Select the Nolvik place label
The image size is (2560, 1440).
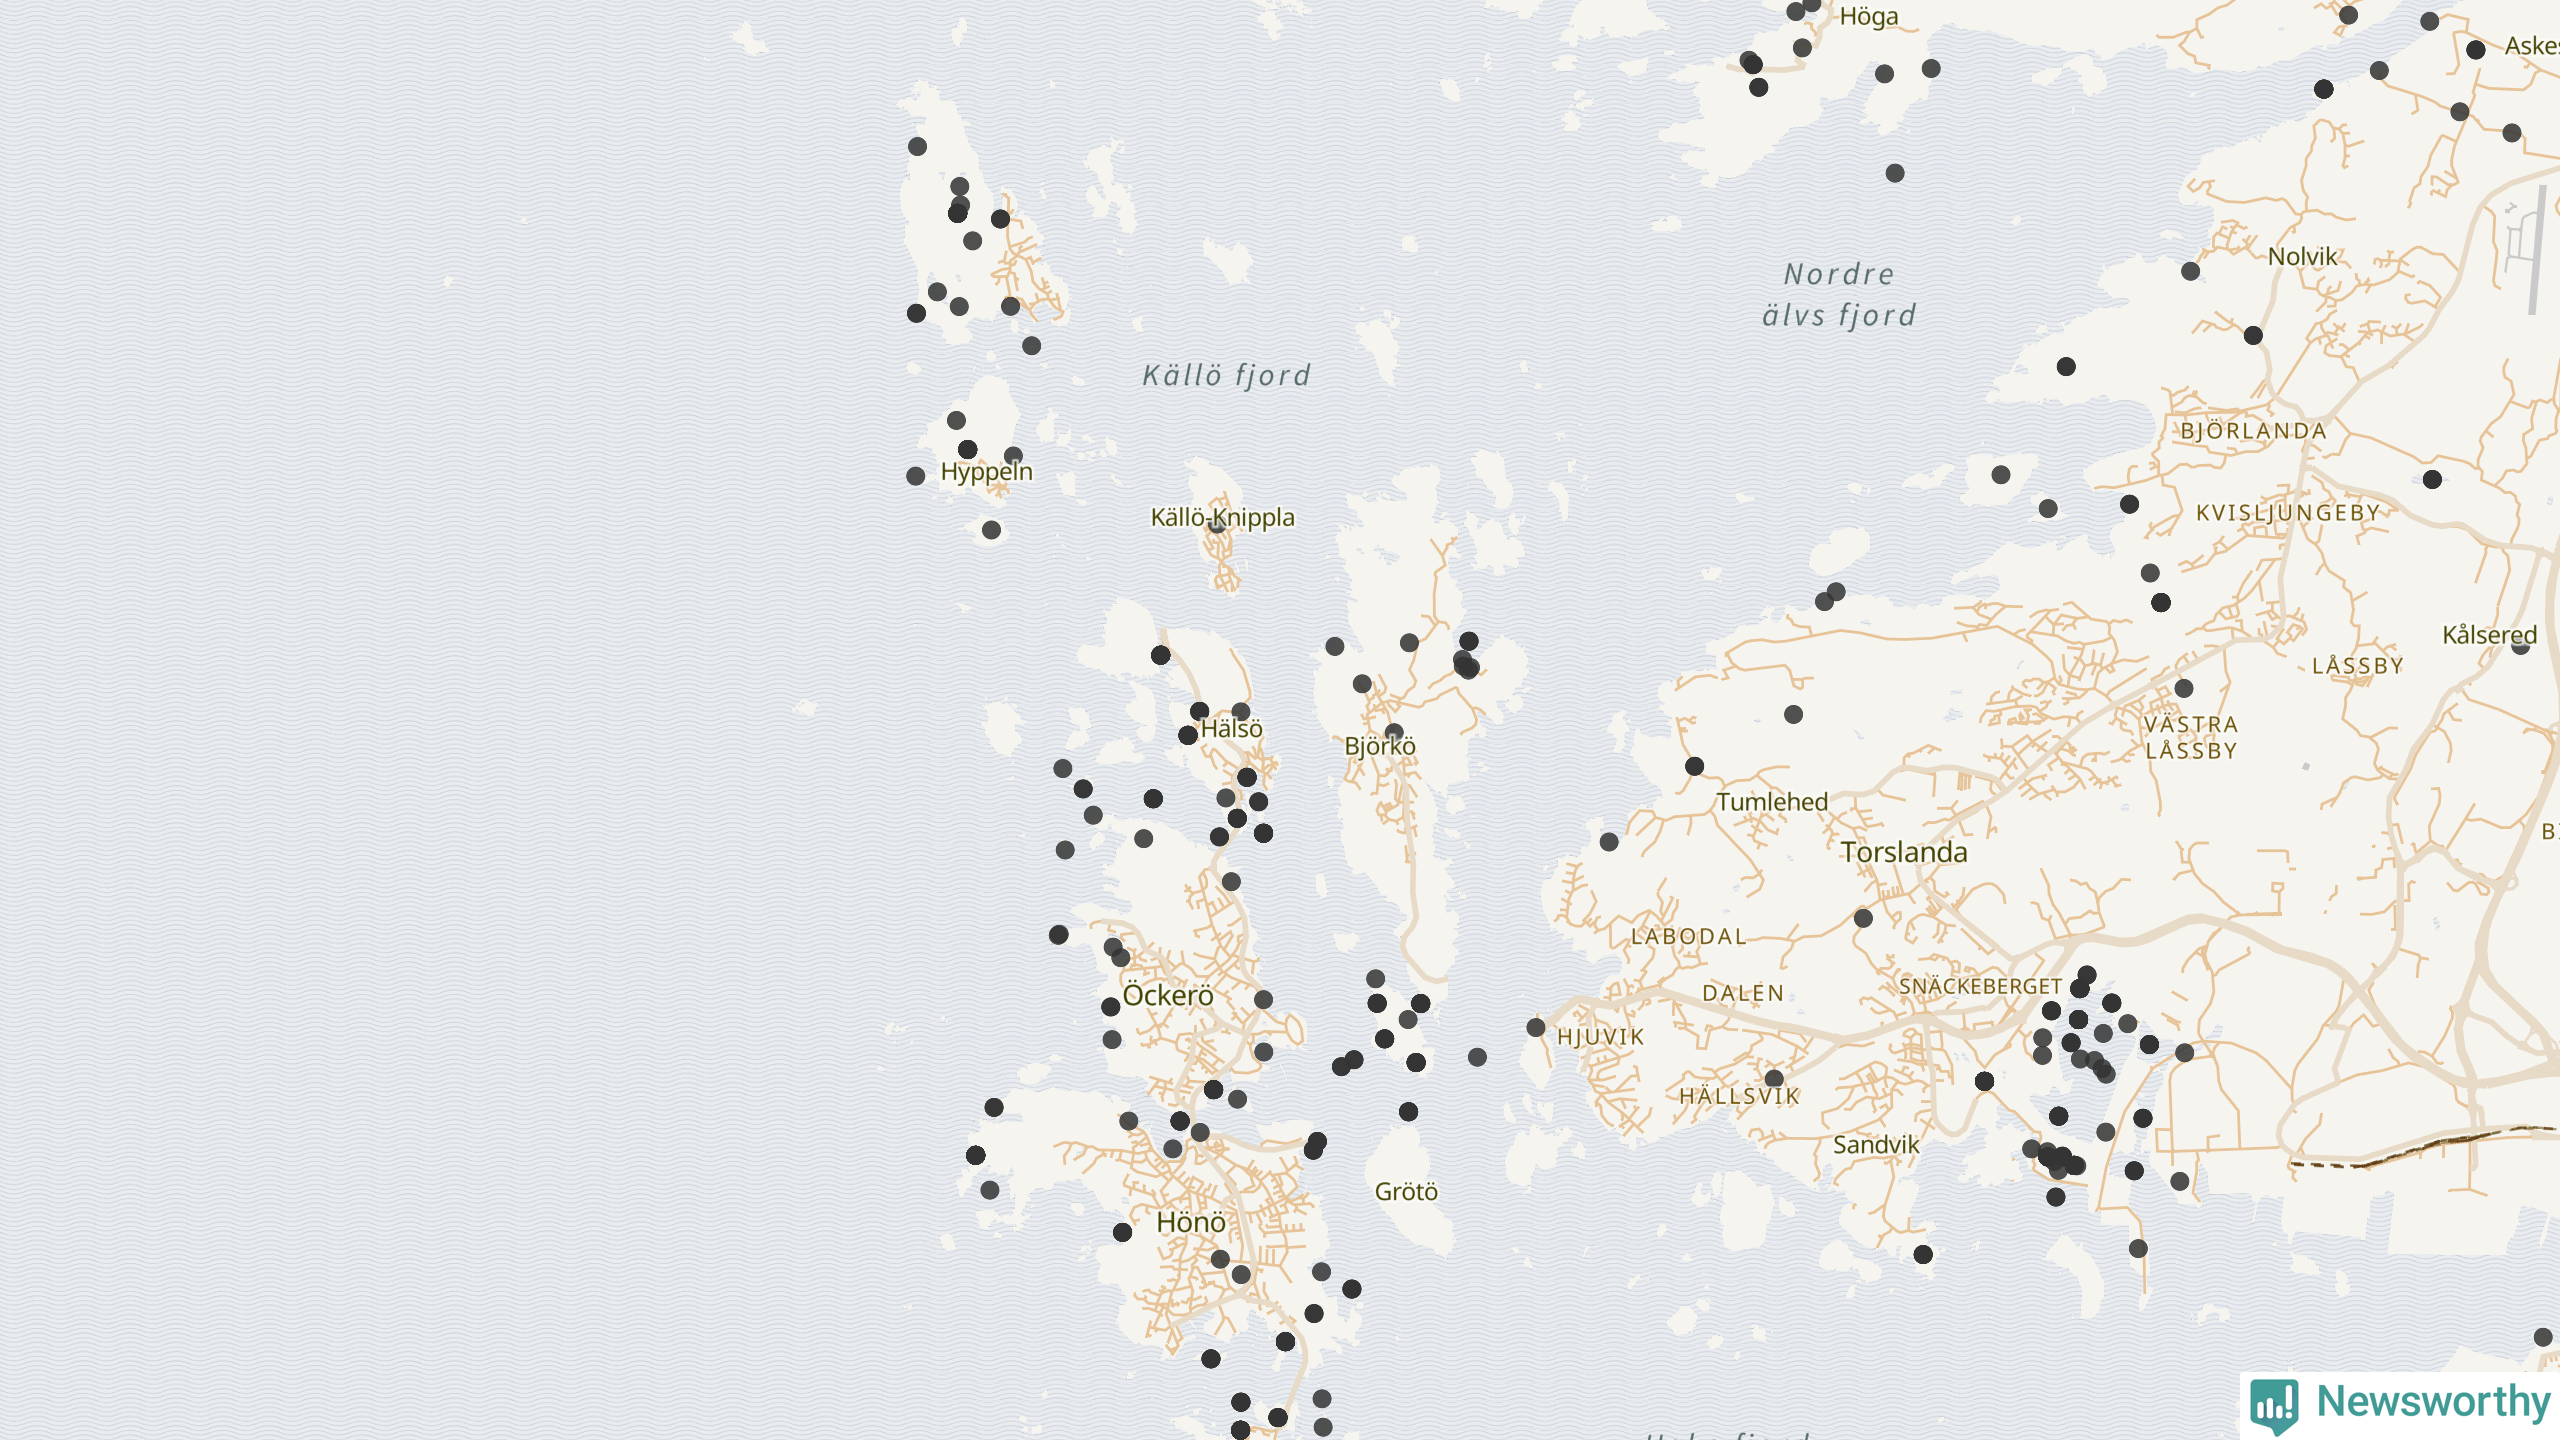click(2303, 257)
